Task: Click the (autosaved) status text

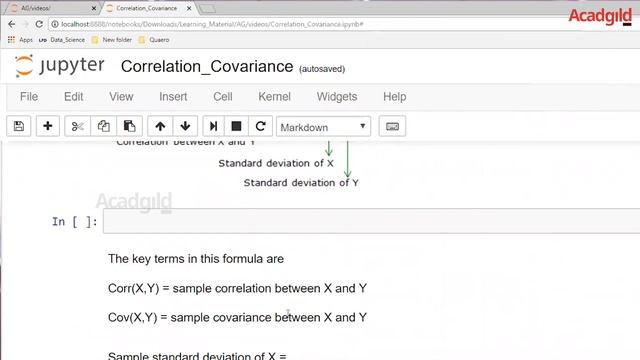Action: [322, 69]
